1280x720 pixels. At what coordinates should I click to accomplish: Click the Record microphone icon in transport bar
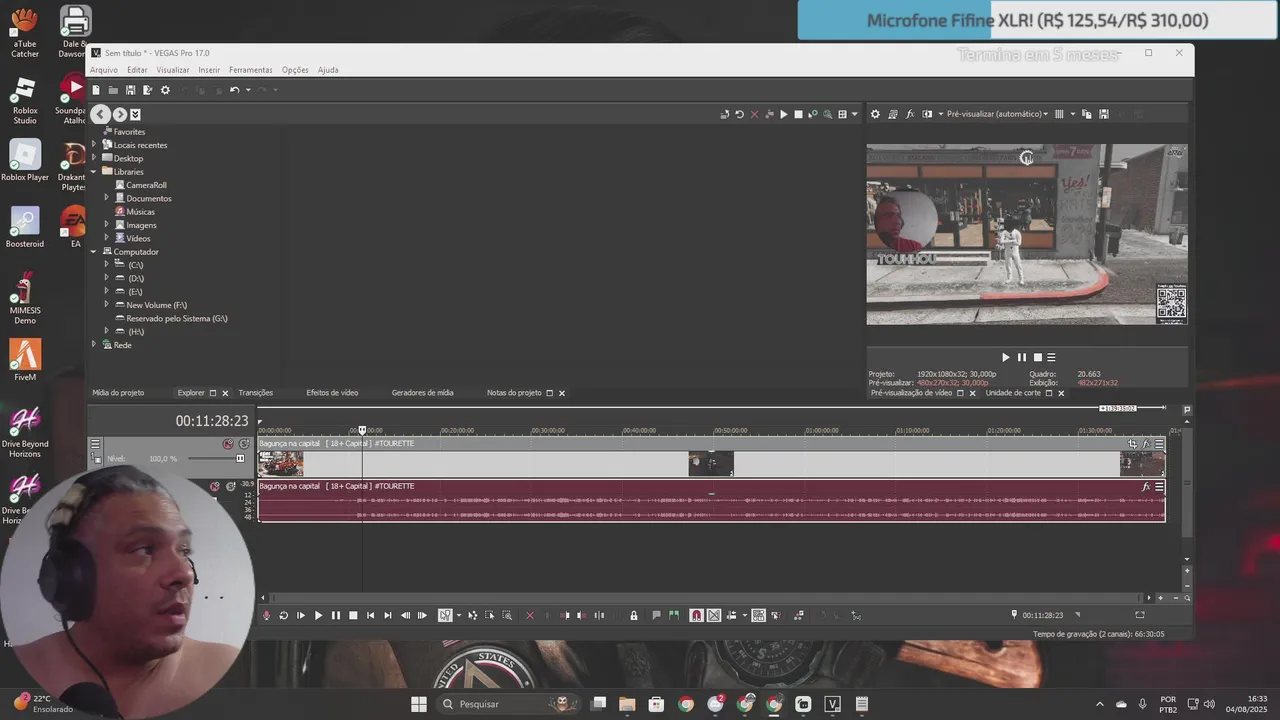[x=266, y=616]
